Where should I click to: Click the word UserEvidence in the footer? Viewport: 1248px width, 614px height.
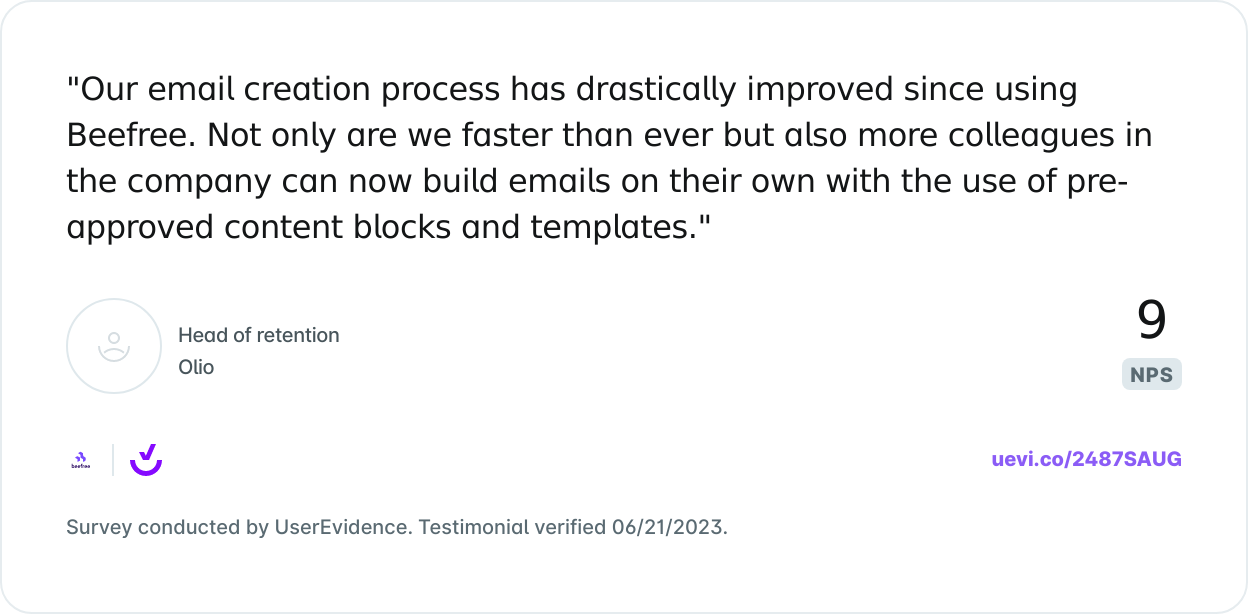click(340, 527)
